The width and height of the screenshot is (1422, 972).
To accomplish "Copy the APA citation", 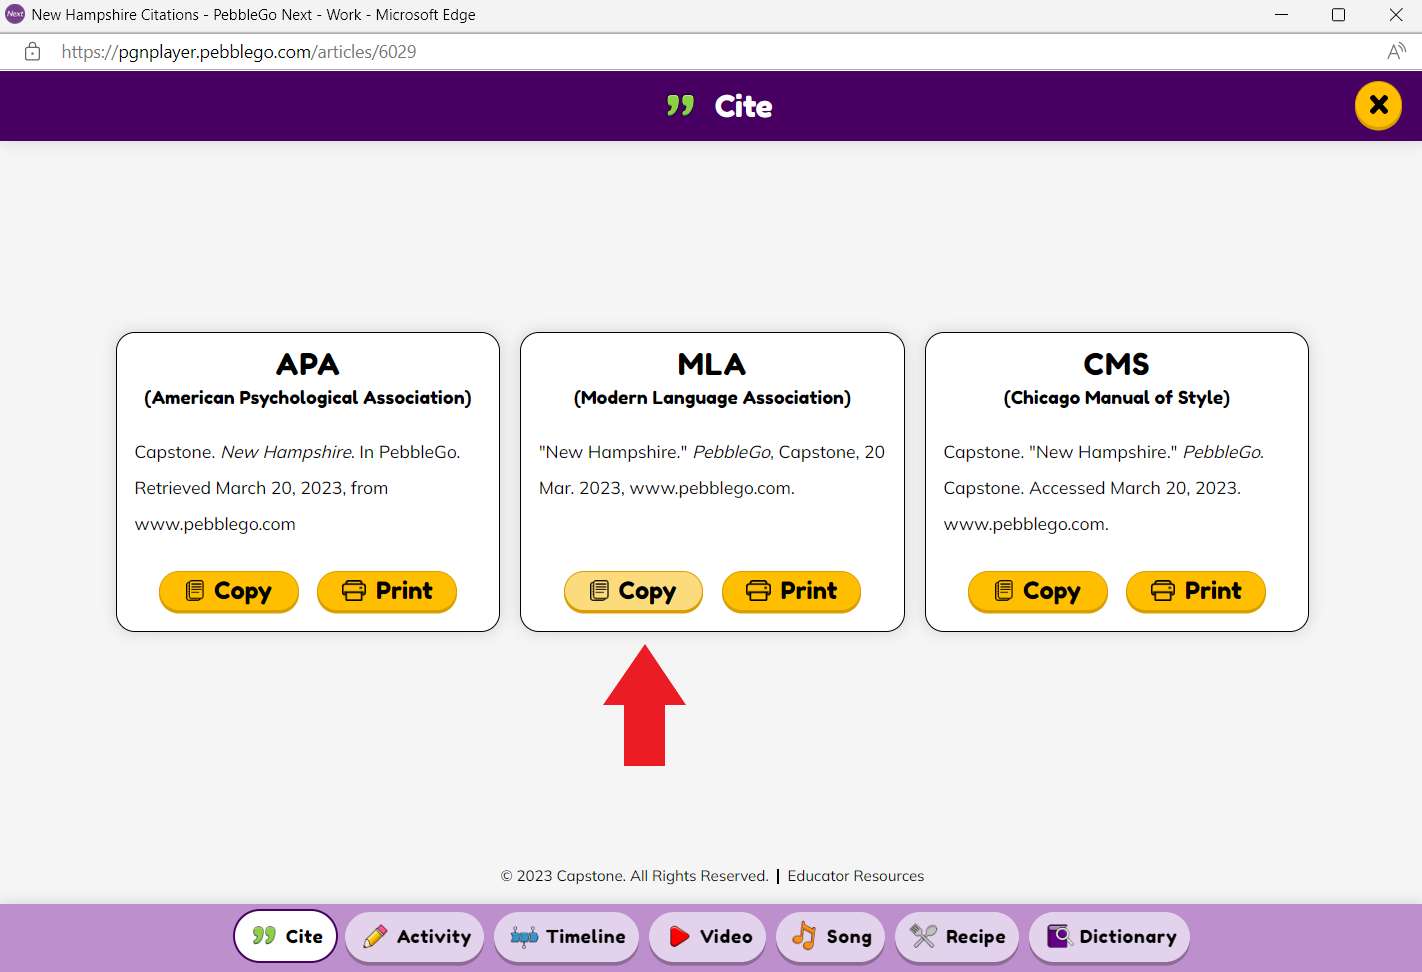I will click(x=229, y=591).
